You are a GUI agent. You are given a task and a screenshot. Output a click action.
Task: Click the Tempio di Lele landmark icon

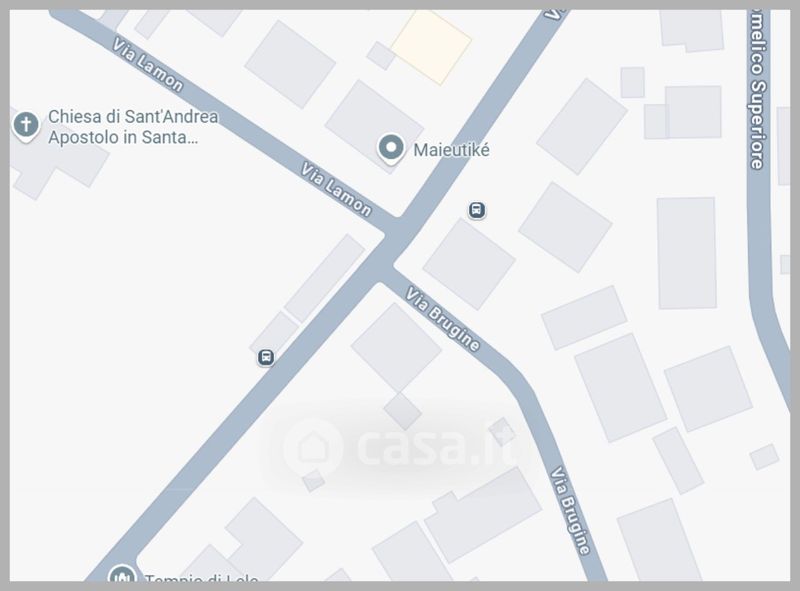click(x=122, y=575)
